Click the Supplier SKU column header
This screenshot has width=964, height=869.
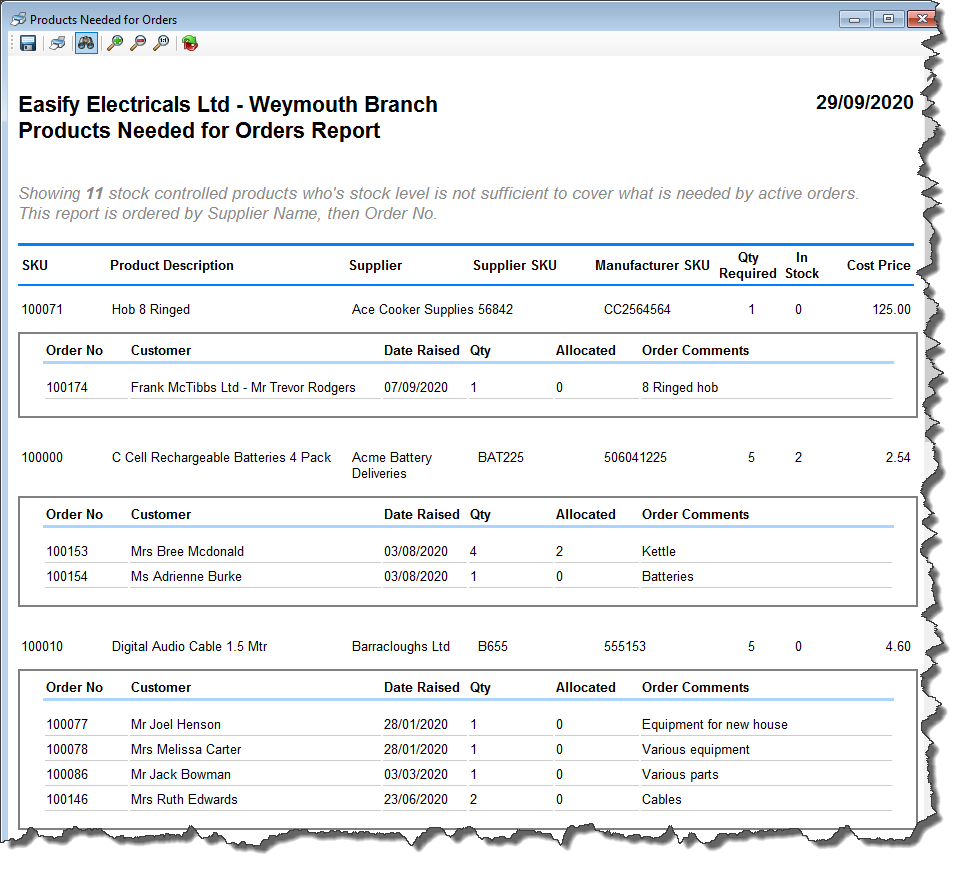click(x=514, y=266)
